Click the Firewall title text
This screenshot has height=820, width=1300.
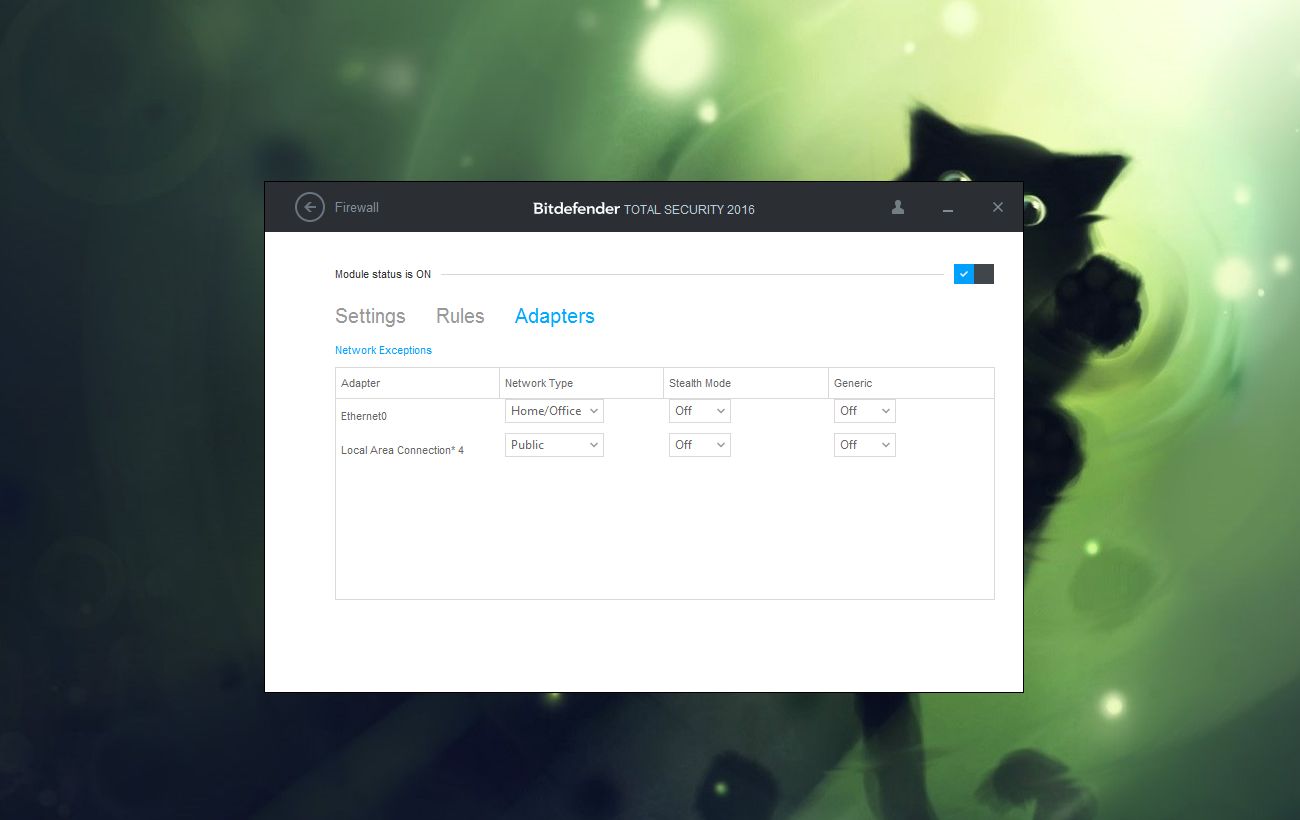coord(357,208)
